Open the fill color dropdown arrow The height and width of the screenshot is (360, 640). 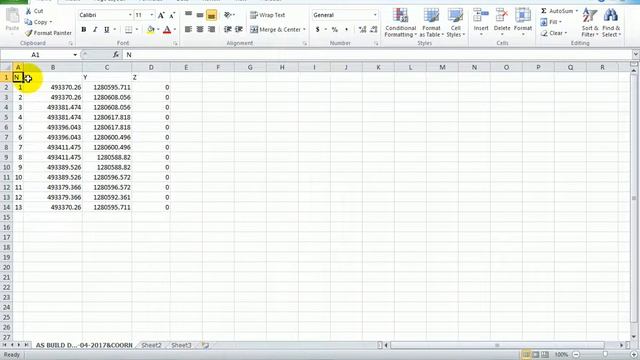click(x=158, y=29)
